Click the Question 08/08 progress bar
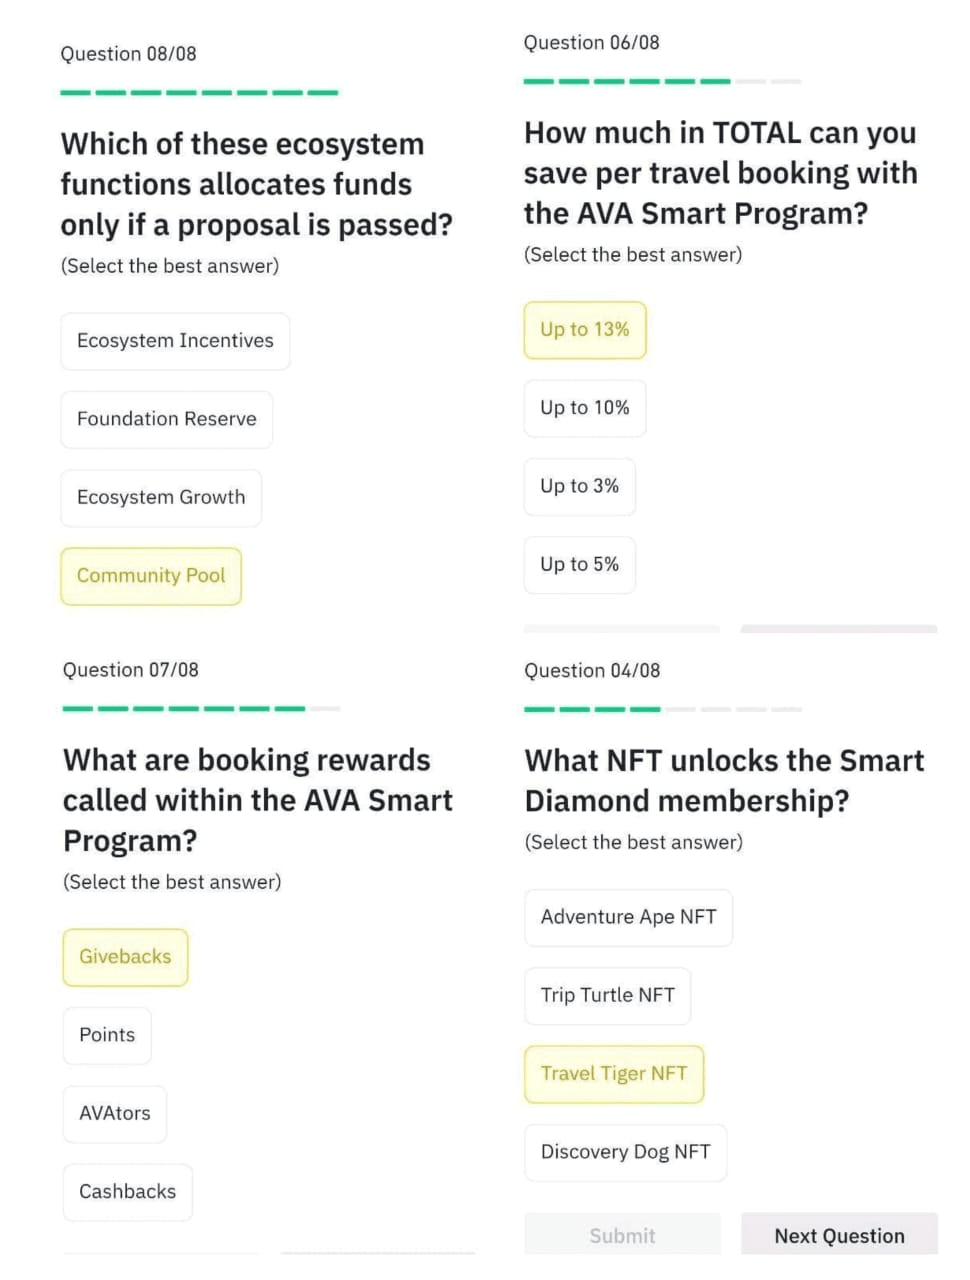This screenshot has width=970, height=1280. point(199,93)
